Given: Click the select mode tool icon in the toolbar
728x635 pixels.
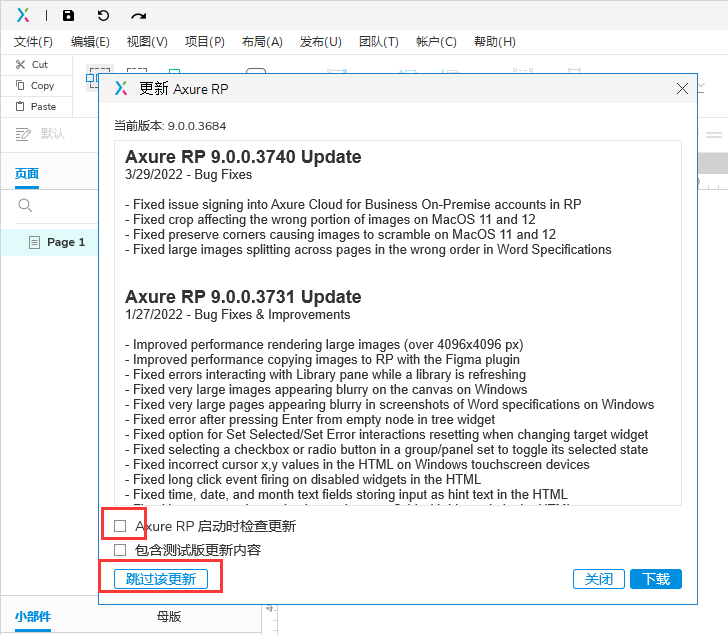Looking at the screenshot, I should pos(99,77).
